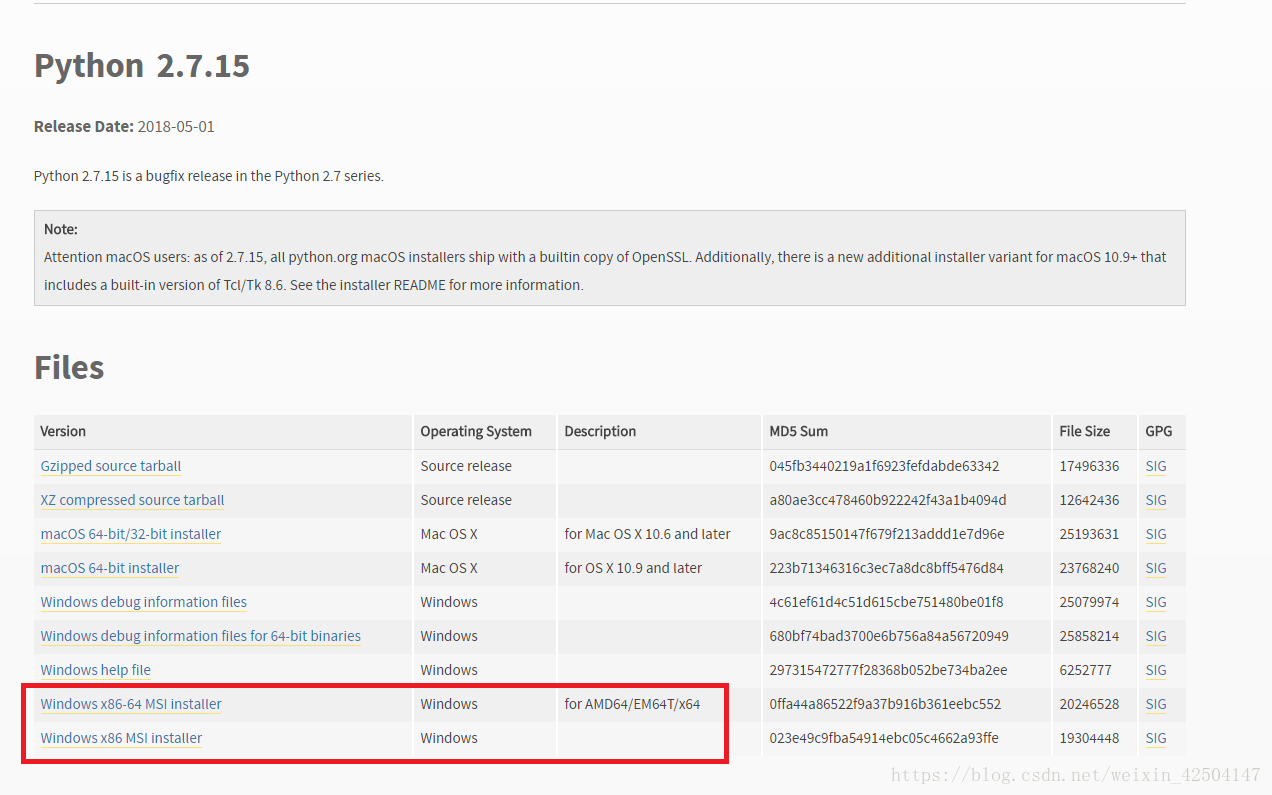Open SIG link for macOS 64-bit installer row
The width and height of the screenshot is (1272, 795).
click(x=1156, y=568)
